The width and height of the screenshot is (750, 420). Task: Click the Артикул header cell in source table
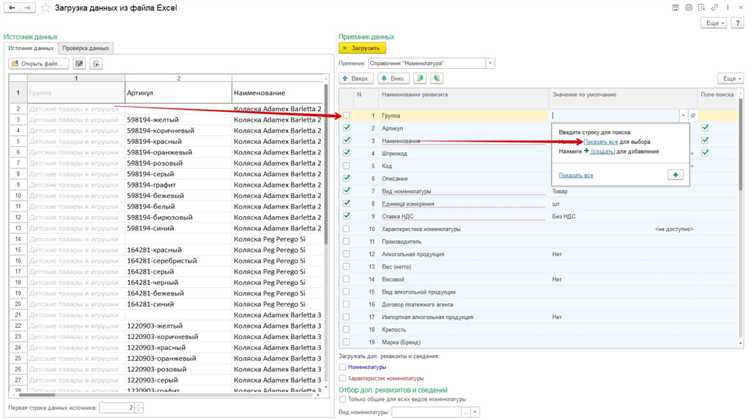pos(178,93)
